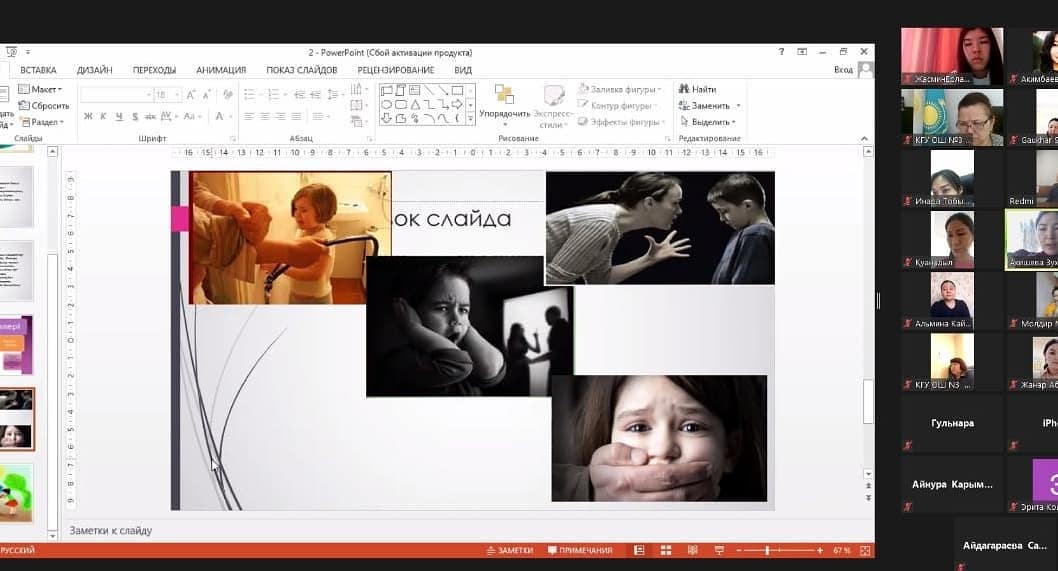Toggle bold (Ж) formatting
1058x571 pixels.
pyautogui.click(x=88, y=117)
